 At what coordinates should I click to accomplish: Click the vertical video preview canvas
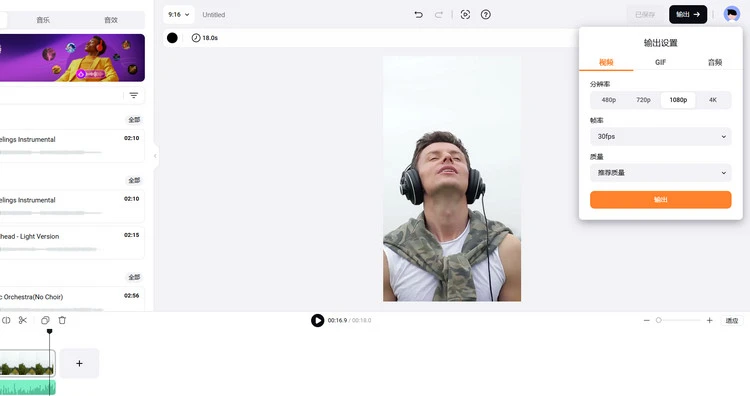click(x=452, y=179)
